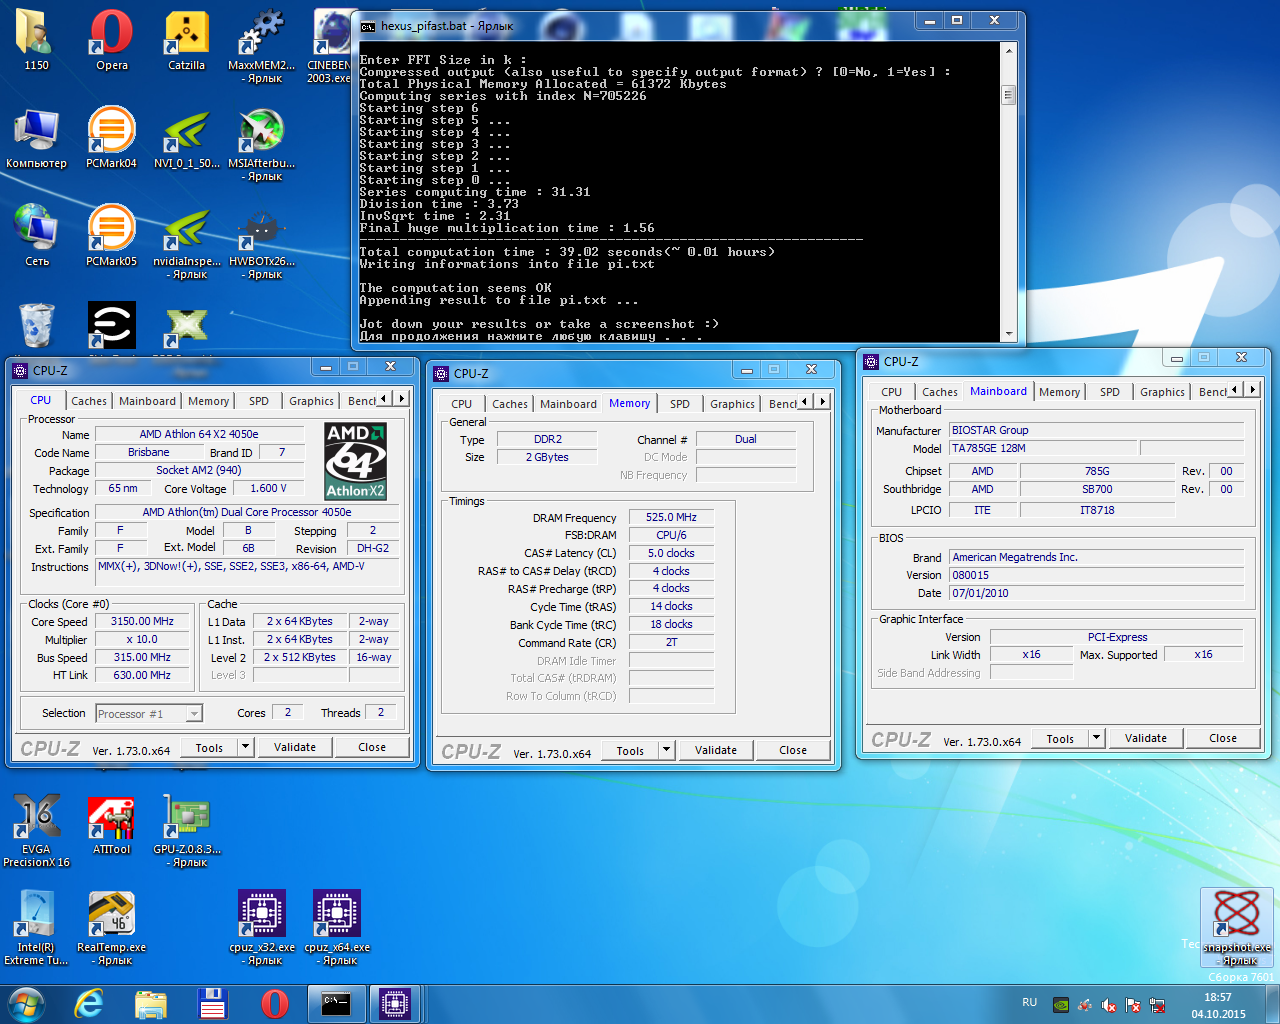This screenshot has height=1024, width=1280.
Task: Open the PCMark04 desktop icon
Action: (x=111, y=138)
